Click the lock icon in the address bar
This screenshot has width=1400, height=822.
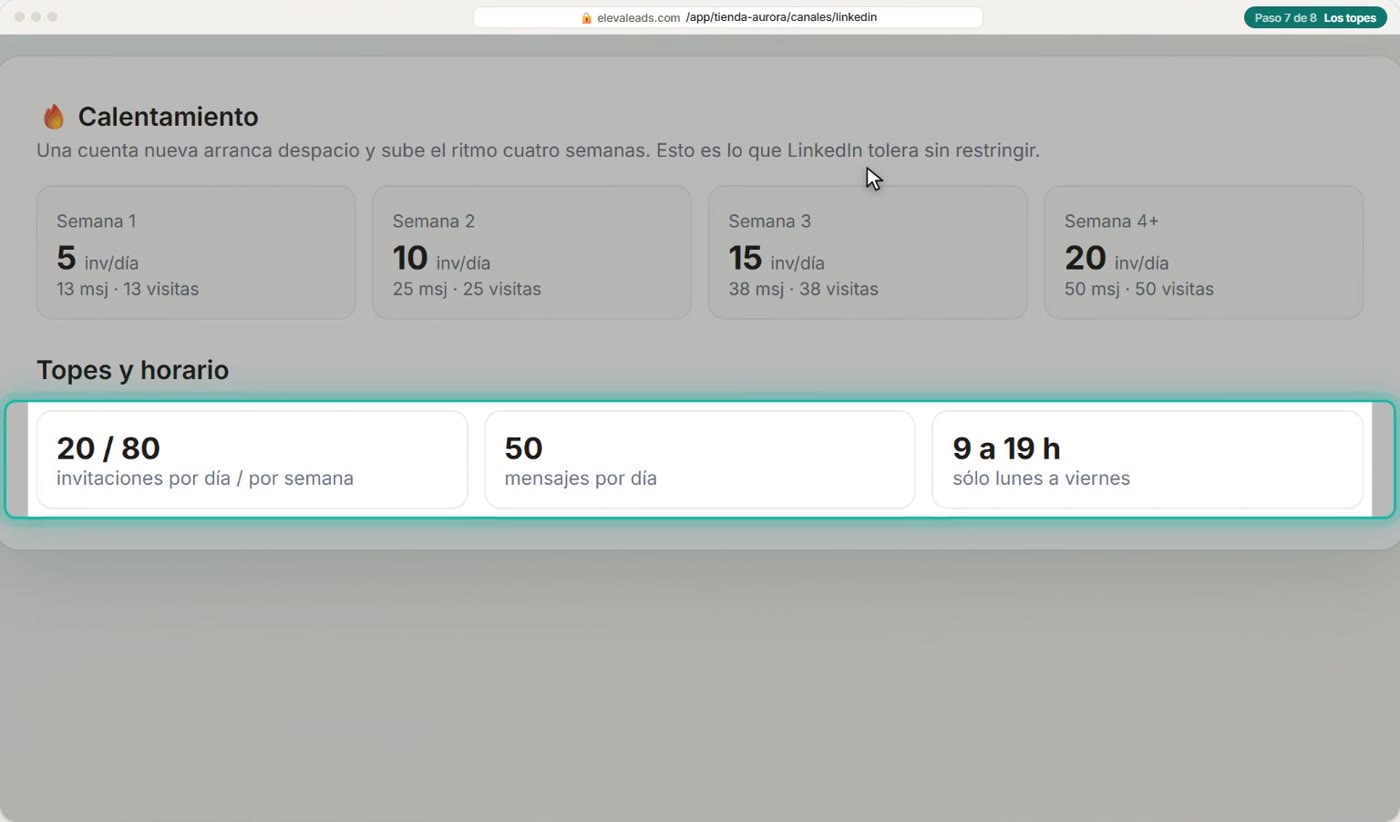click(586, 18)
